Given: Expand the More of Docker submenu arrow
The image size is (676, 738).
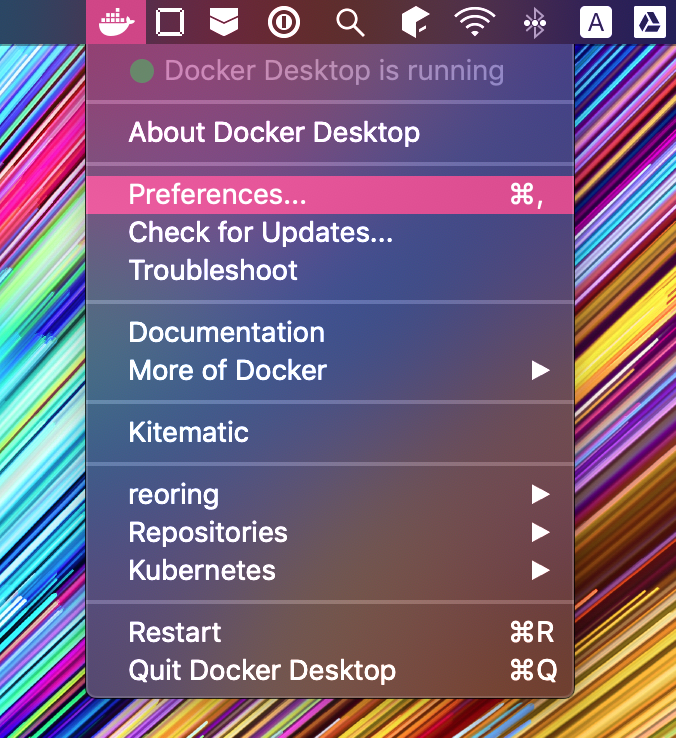Looking at the screenshot, I should point(540,370).
